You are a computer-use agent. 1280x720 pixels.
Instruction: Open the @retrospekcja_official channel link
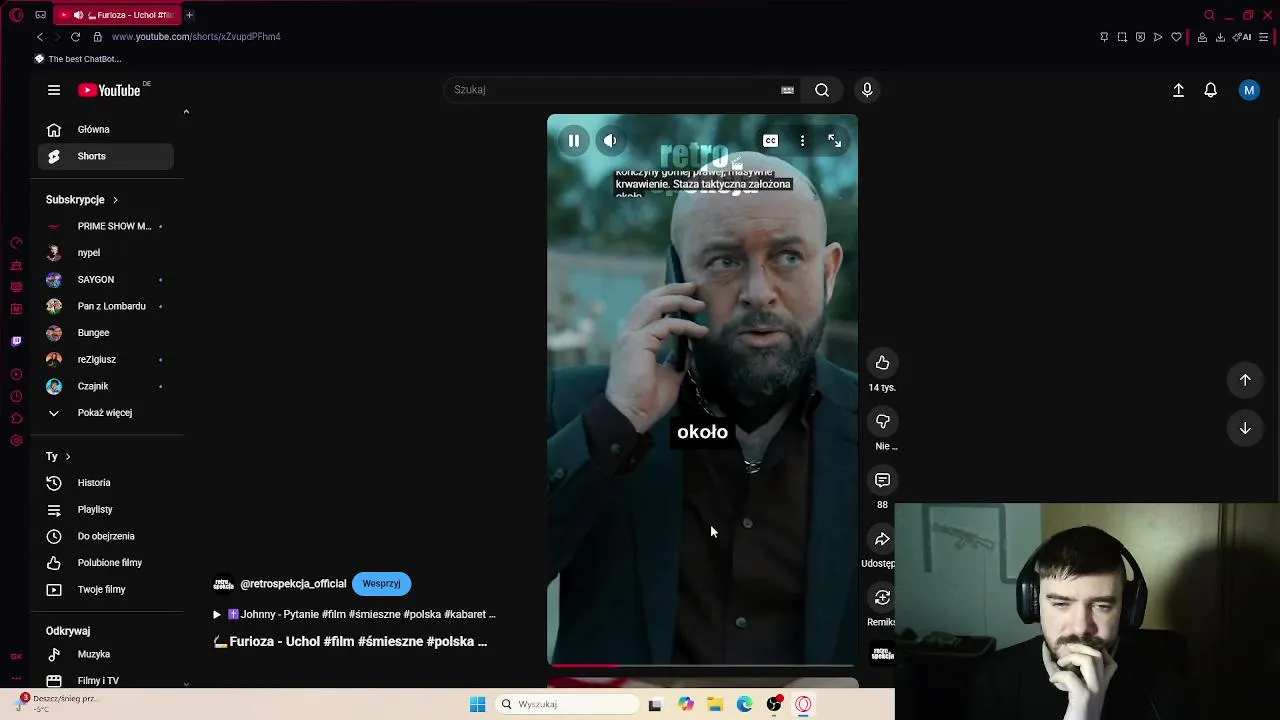tap(293, 584)
